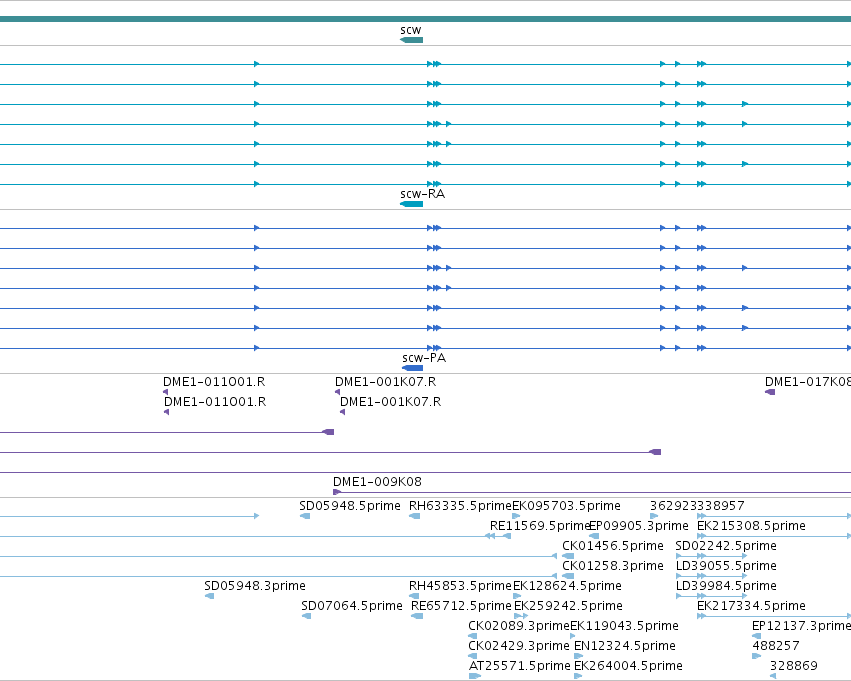851x681 pixels.
Task: Click the glyph under RH63335.5prime
Action: click(x=415, y=516)
